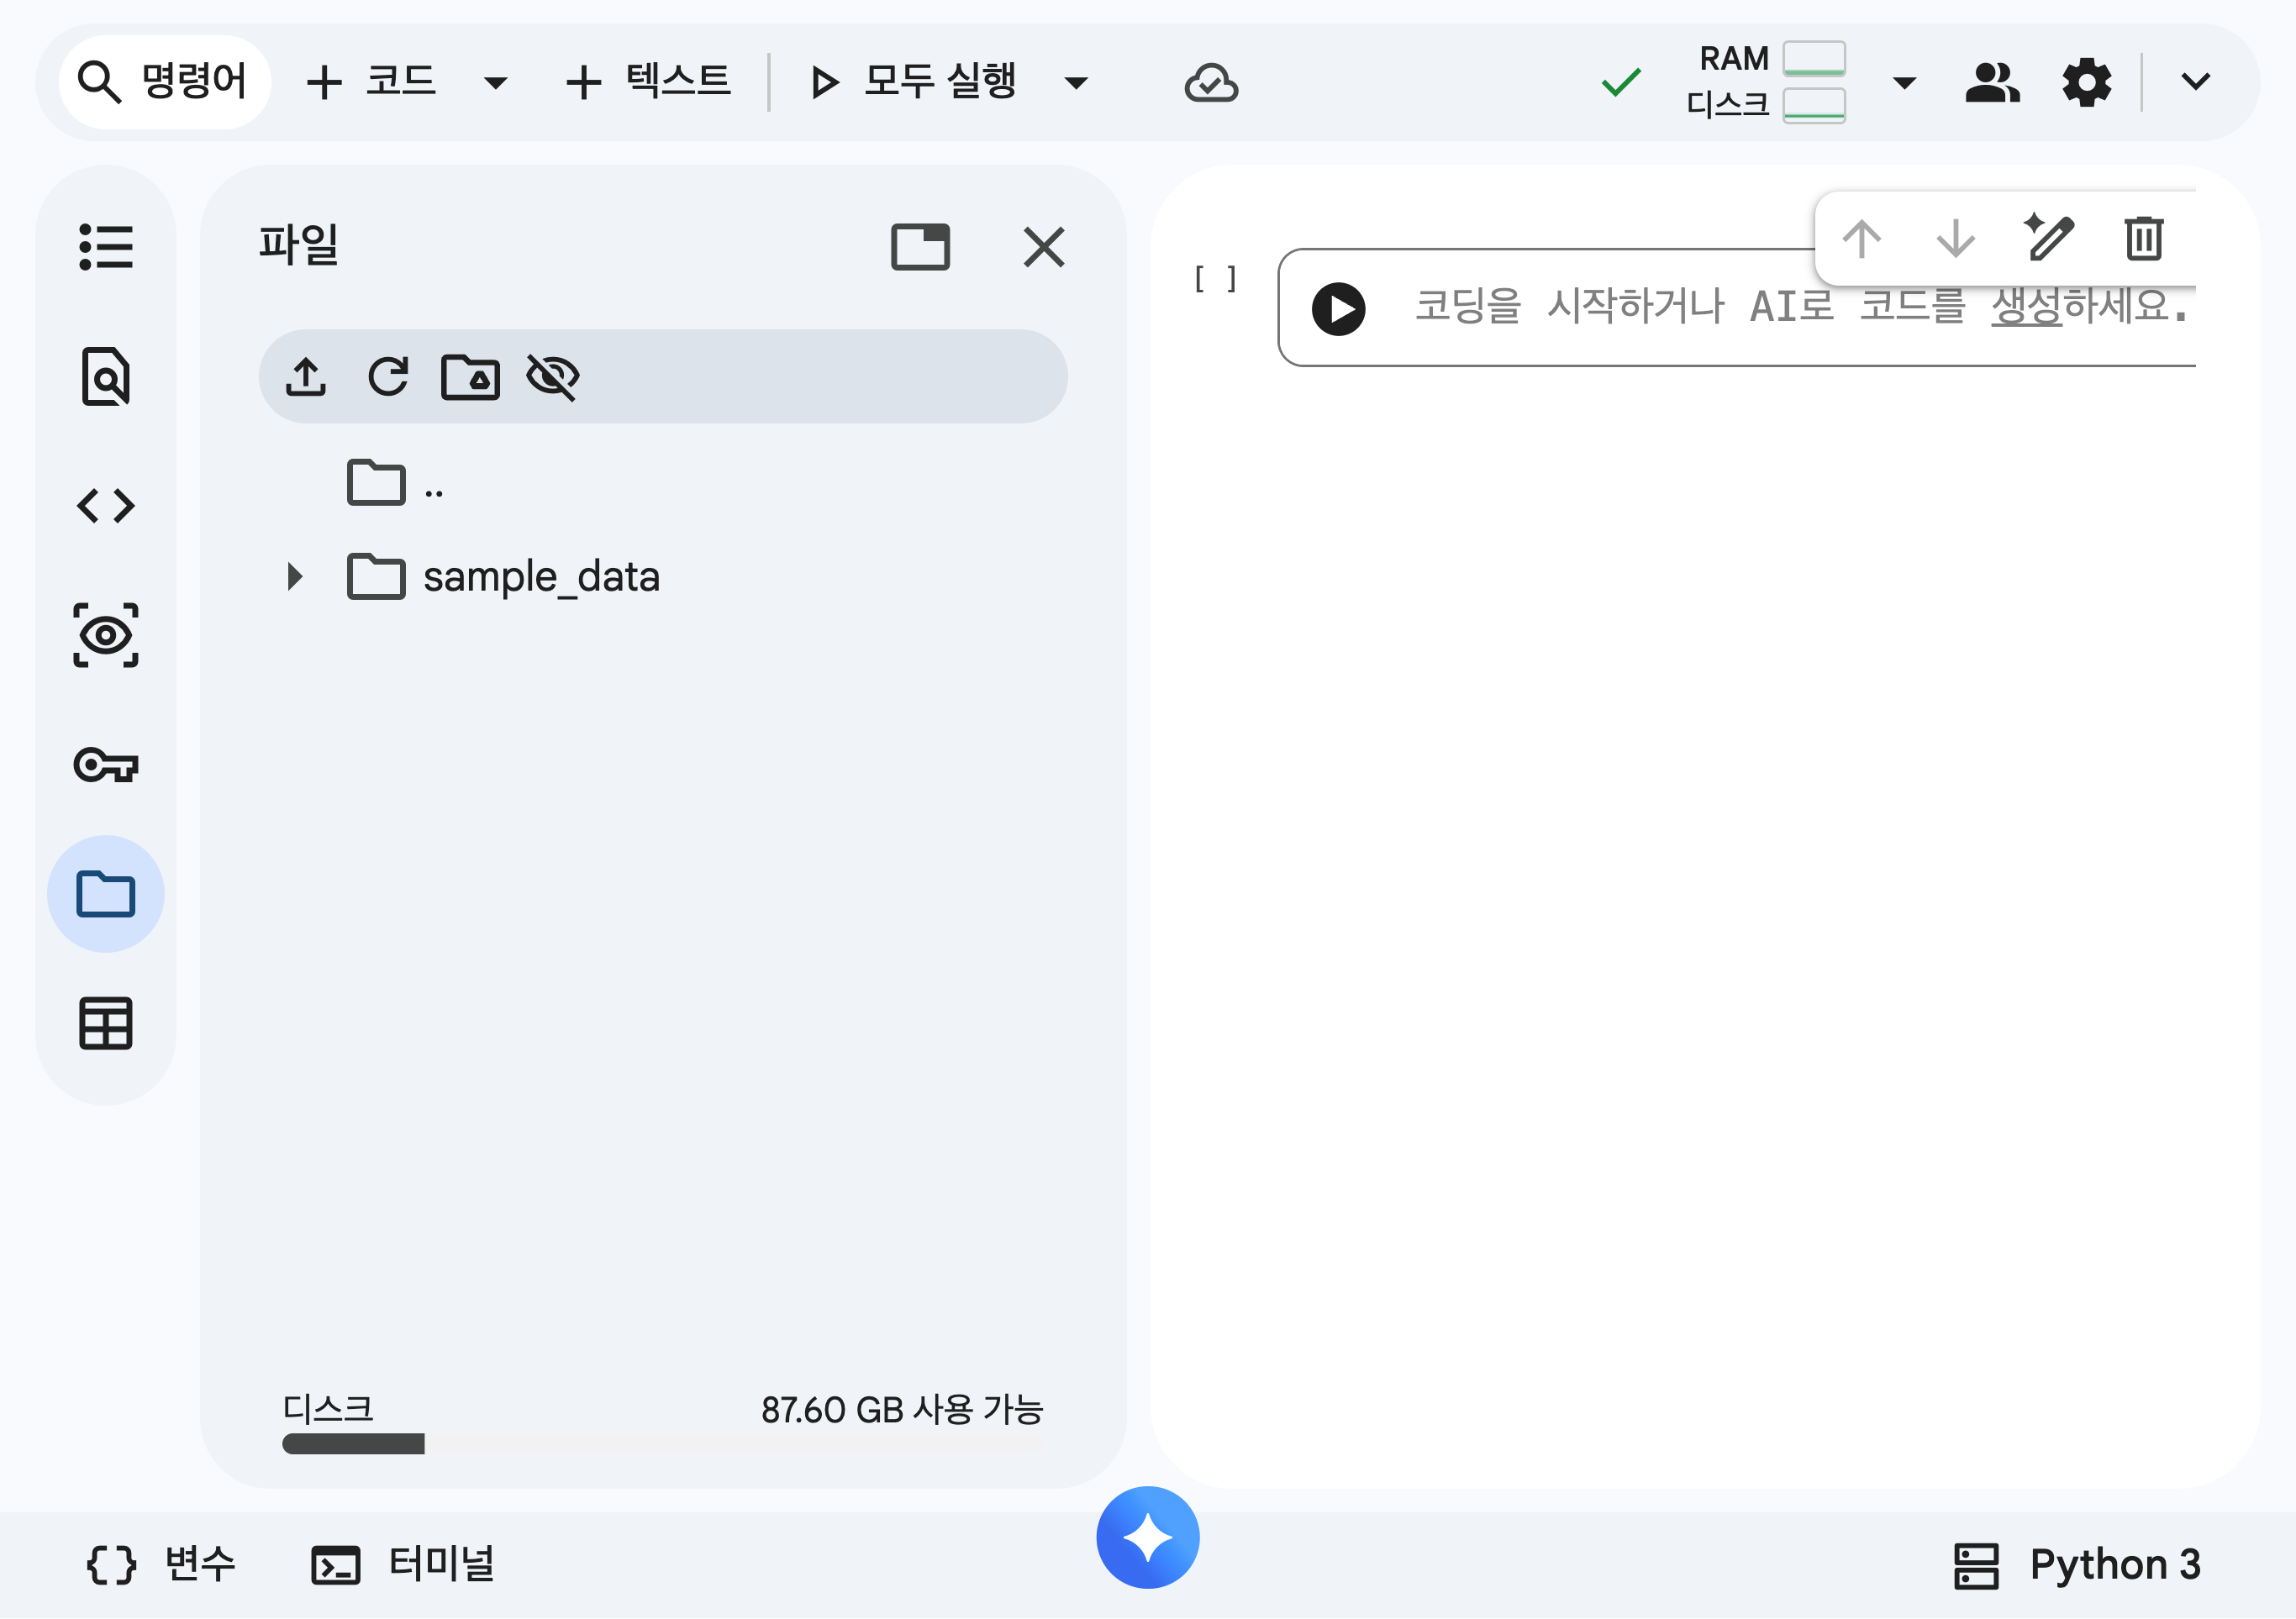Open the find and replace sidebar icon
Image resolution: width=2296 pixels, height=1619 pixels.
(106, 377)
